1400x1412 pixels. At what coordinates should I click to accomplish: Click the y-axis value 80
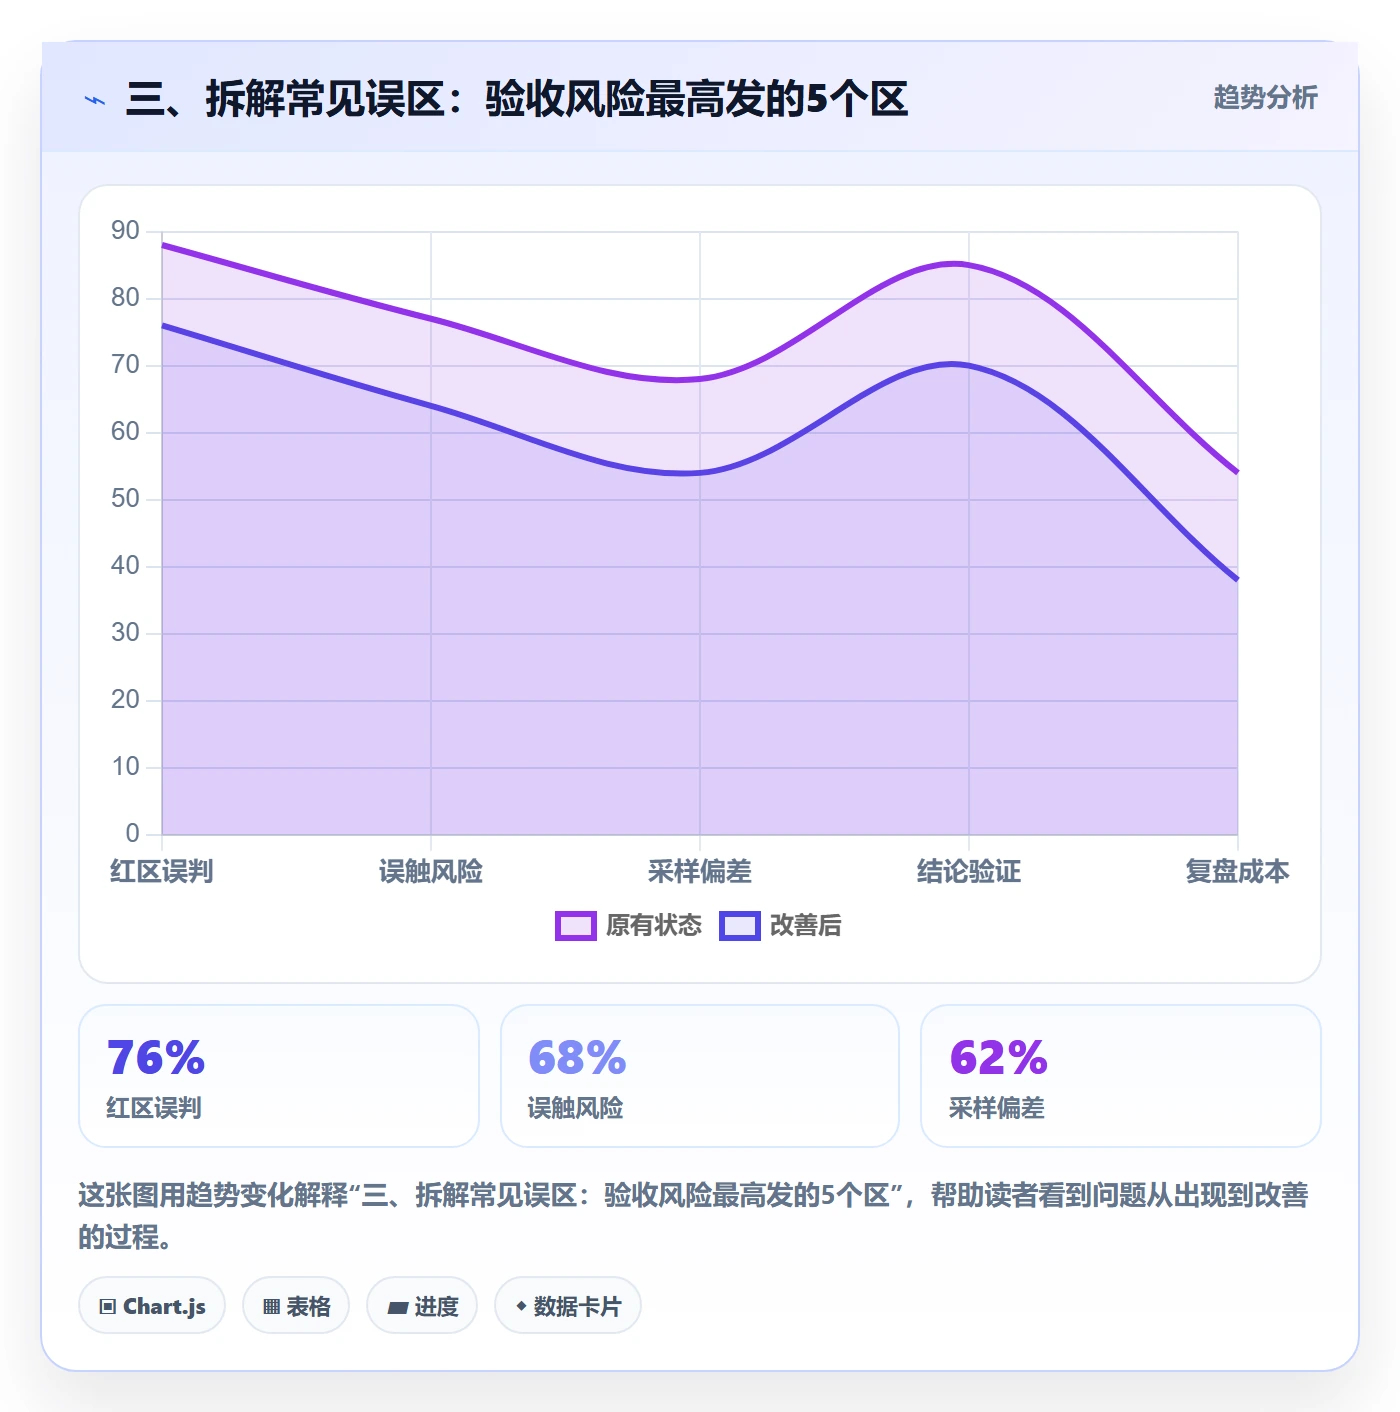[125, 298]
